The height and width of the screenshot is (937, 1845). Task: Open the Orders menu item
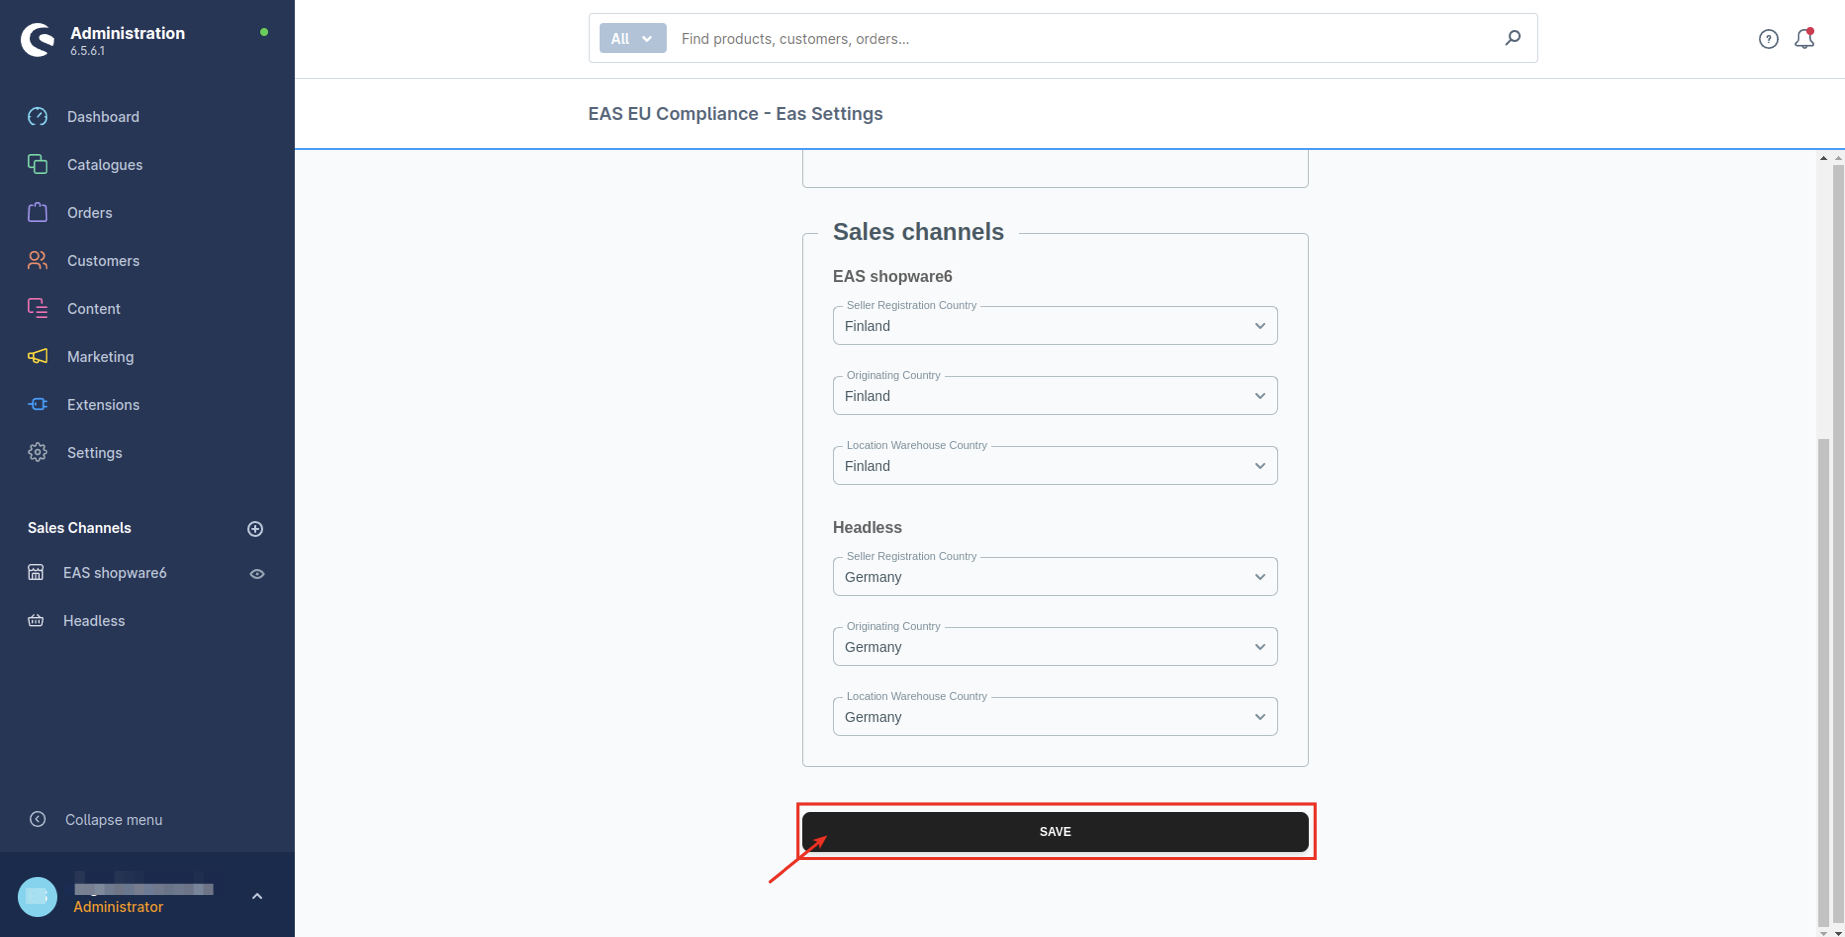89,213
